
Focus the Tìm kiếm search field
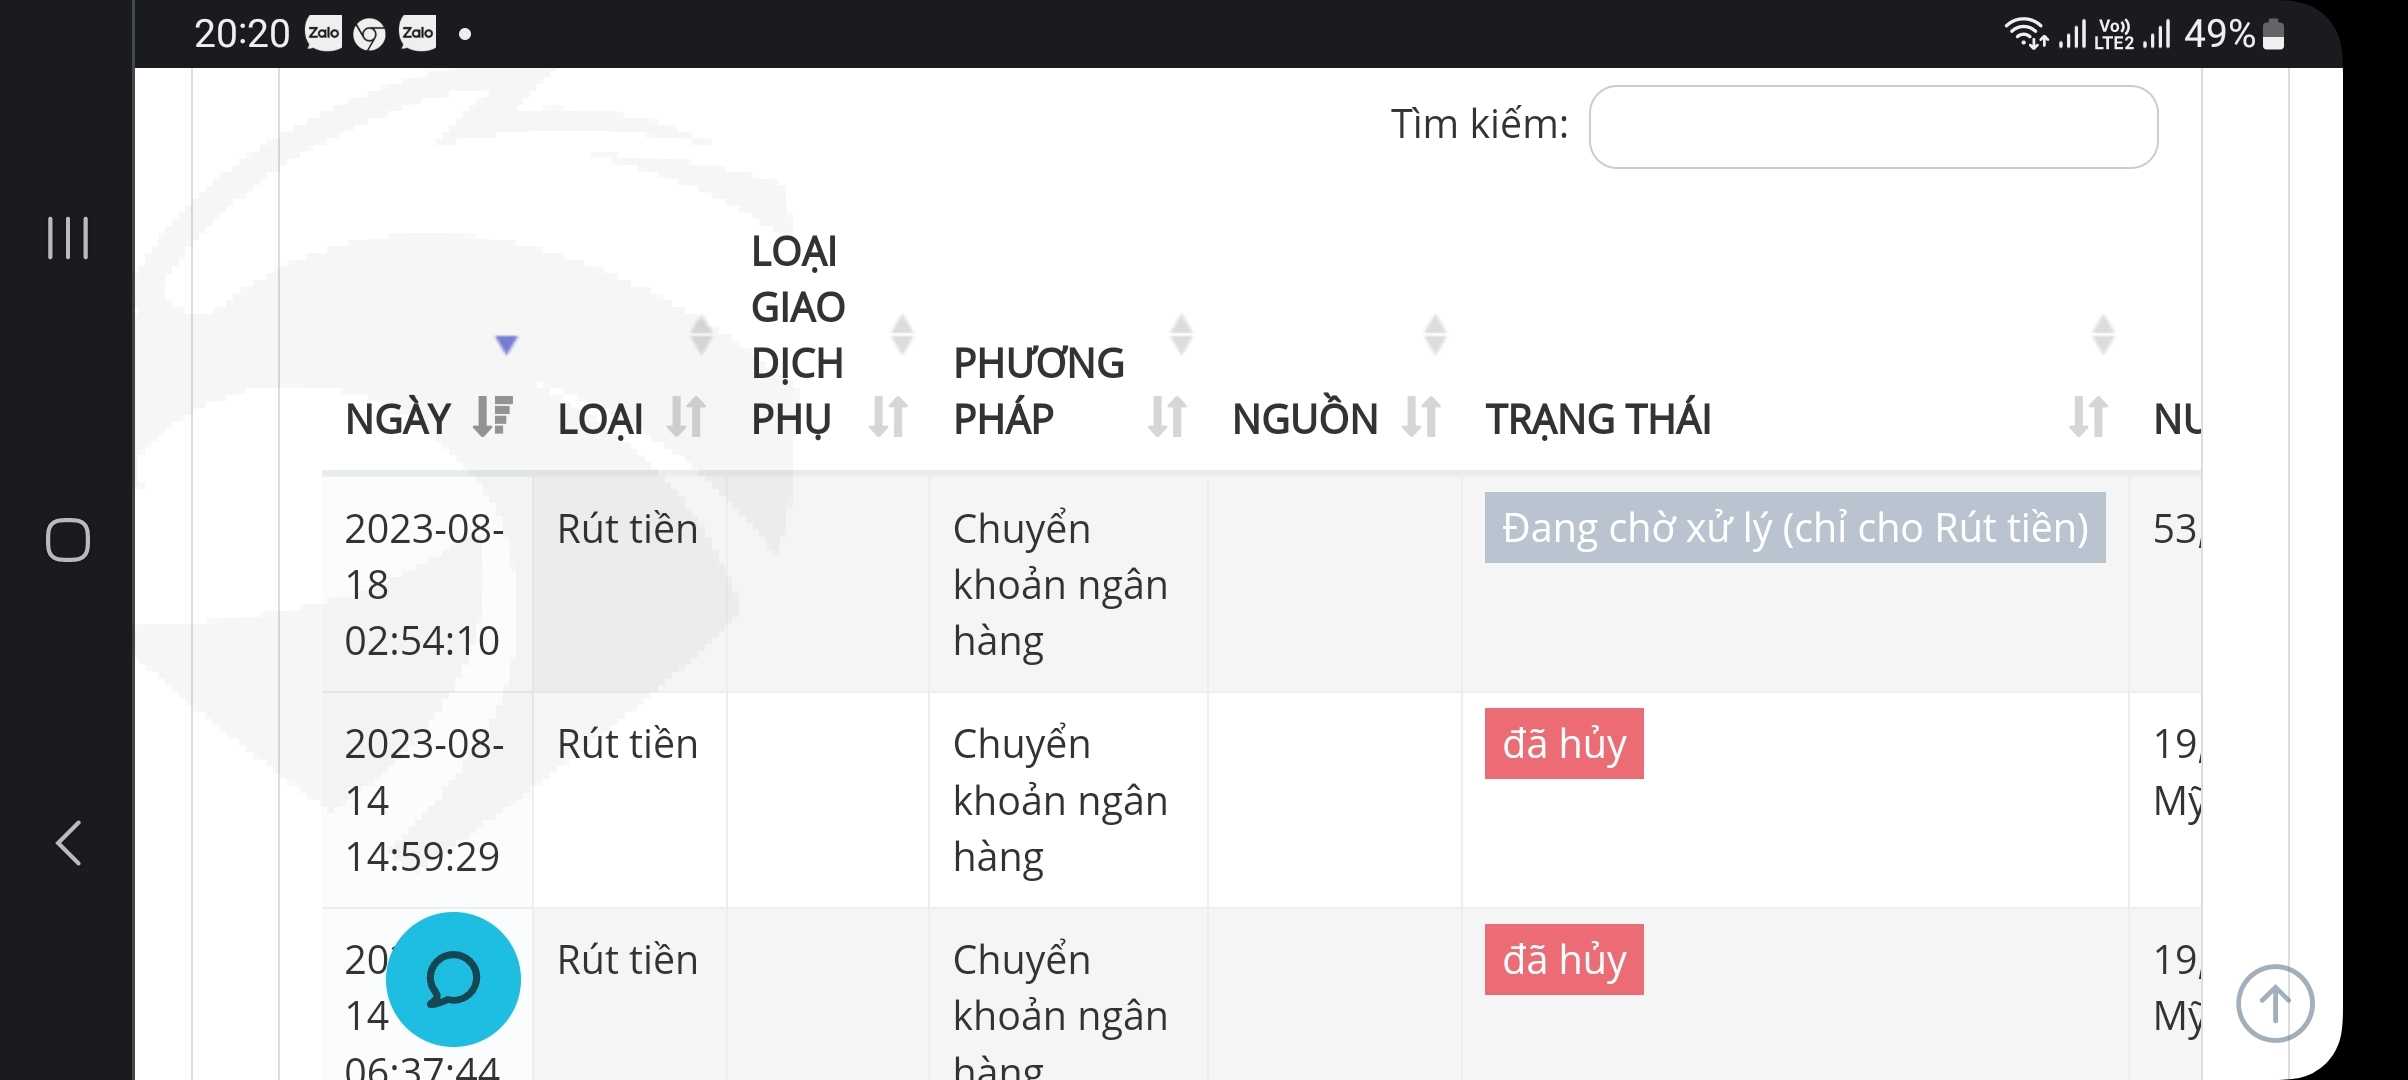point(1873,127)
